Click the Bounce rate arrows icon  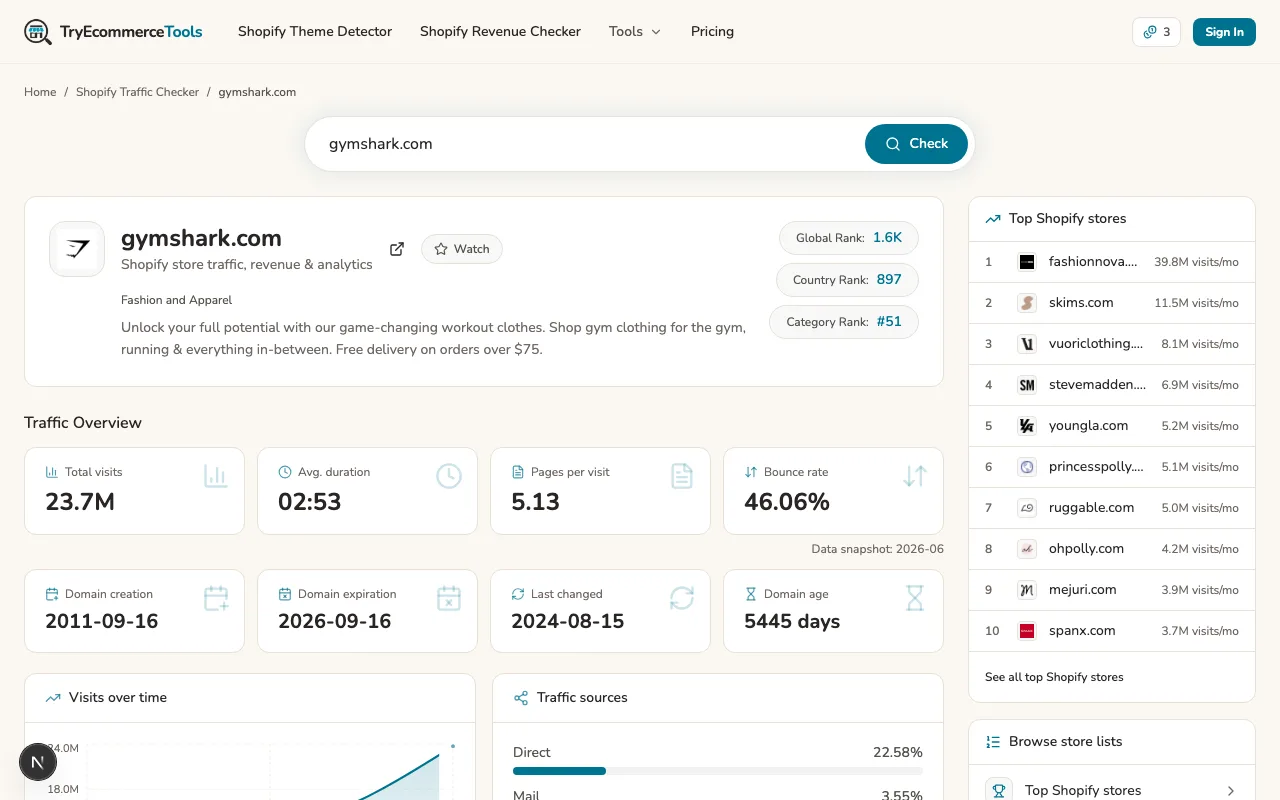click(x=915, y=476)
